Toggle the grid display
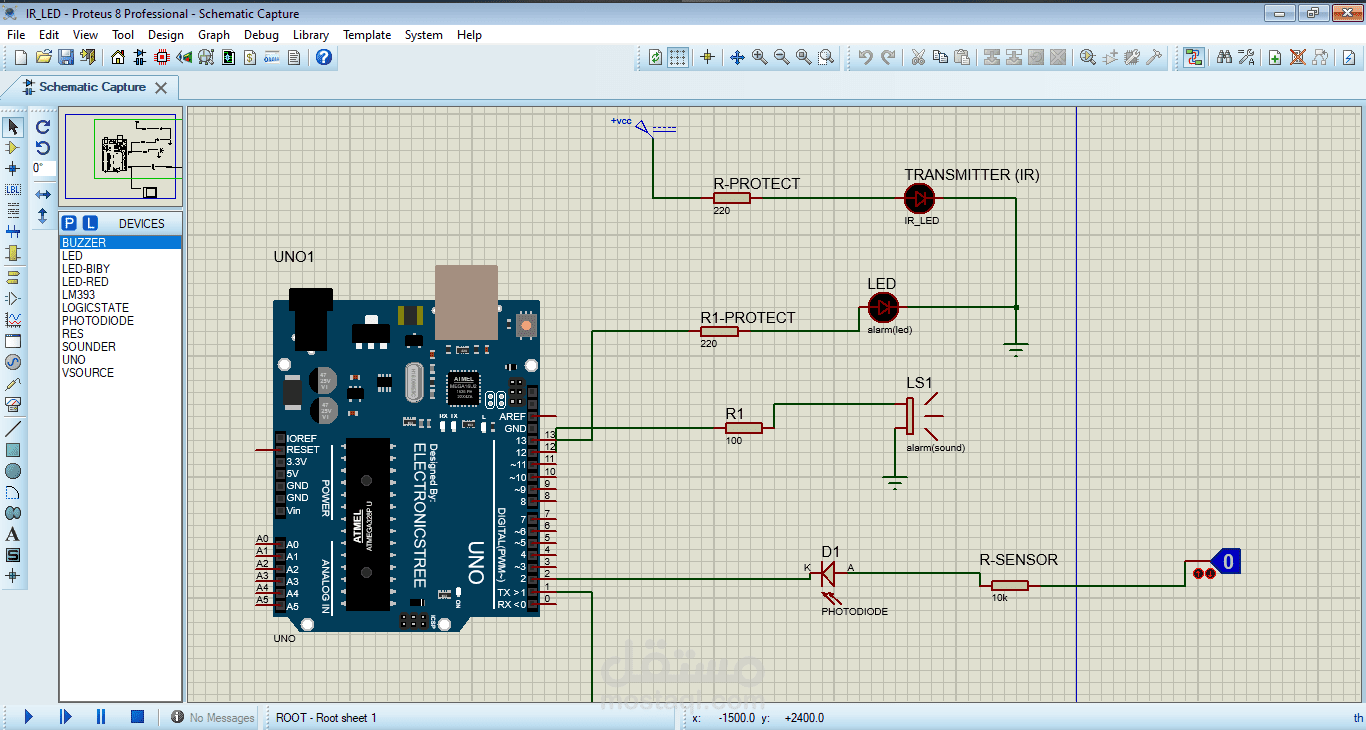1366x730 pixels. (x=678, y=57)
